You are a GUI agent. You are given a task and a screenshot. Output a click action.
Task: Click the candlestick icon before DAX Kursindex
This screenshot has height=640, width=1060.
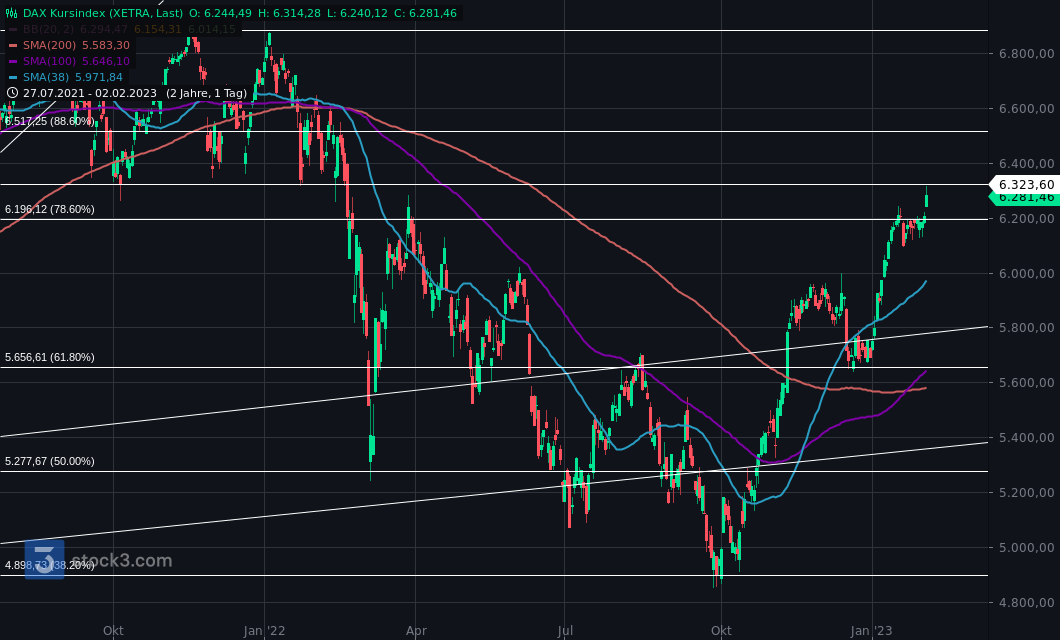click(10, 15)
